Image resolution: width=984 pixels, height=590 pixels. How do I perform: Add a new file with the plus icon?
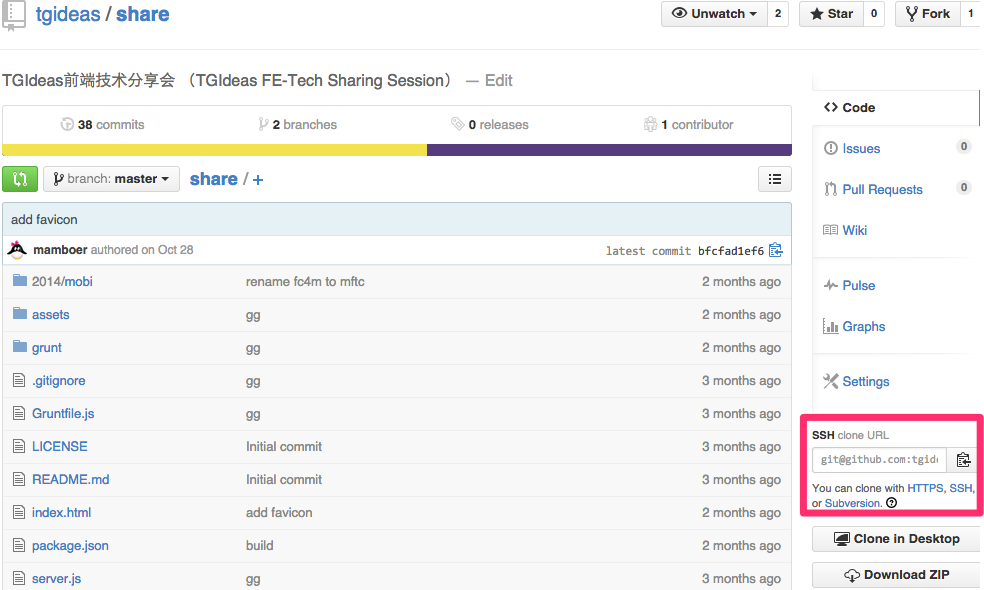(258, 180)
